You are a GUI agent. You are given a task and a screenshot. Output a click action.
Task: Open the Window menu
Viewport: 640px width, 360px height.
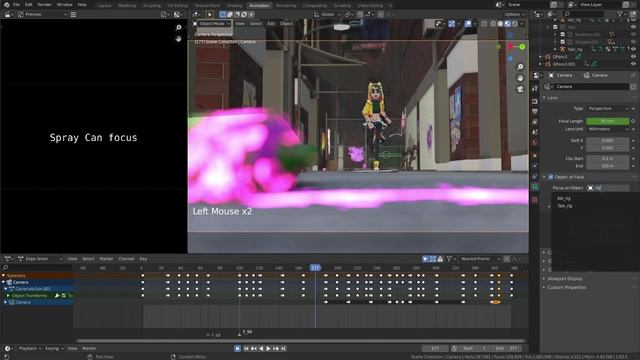(64, 5)
